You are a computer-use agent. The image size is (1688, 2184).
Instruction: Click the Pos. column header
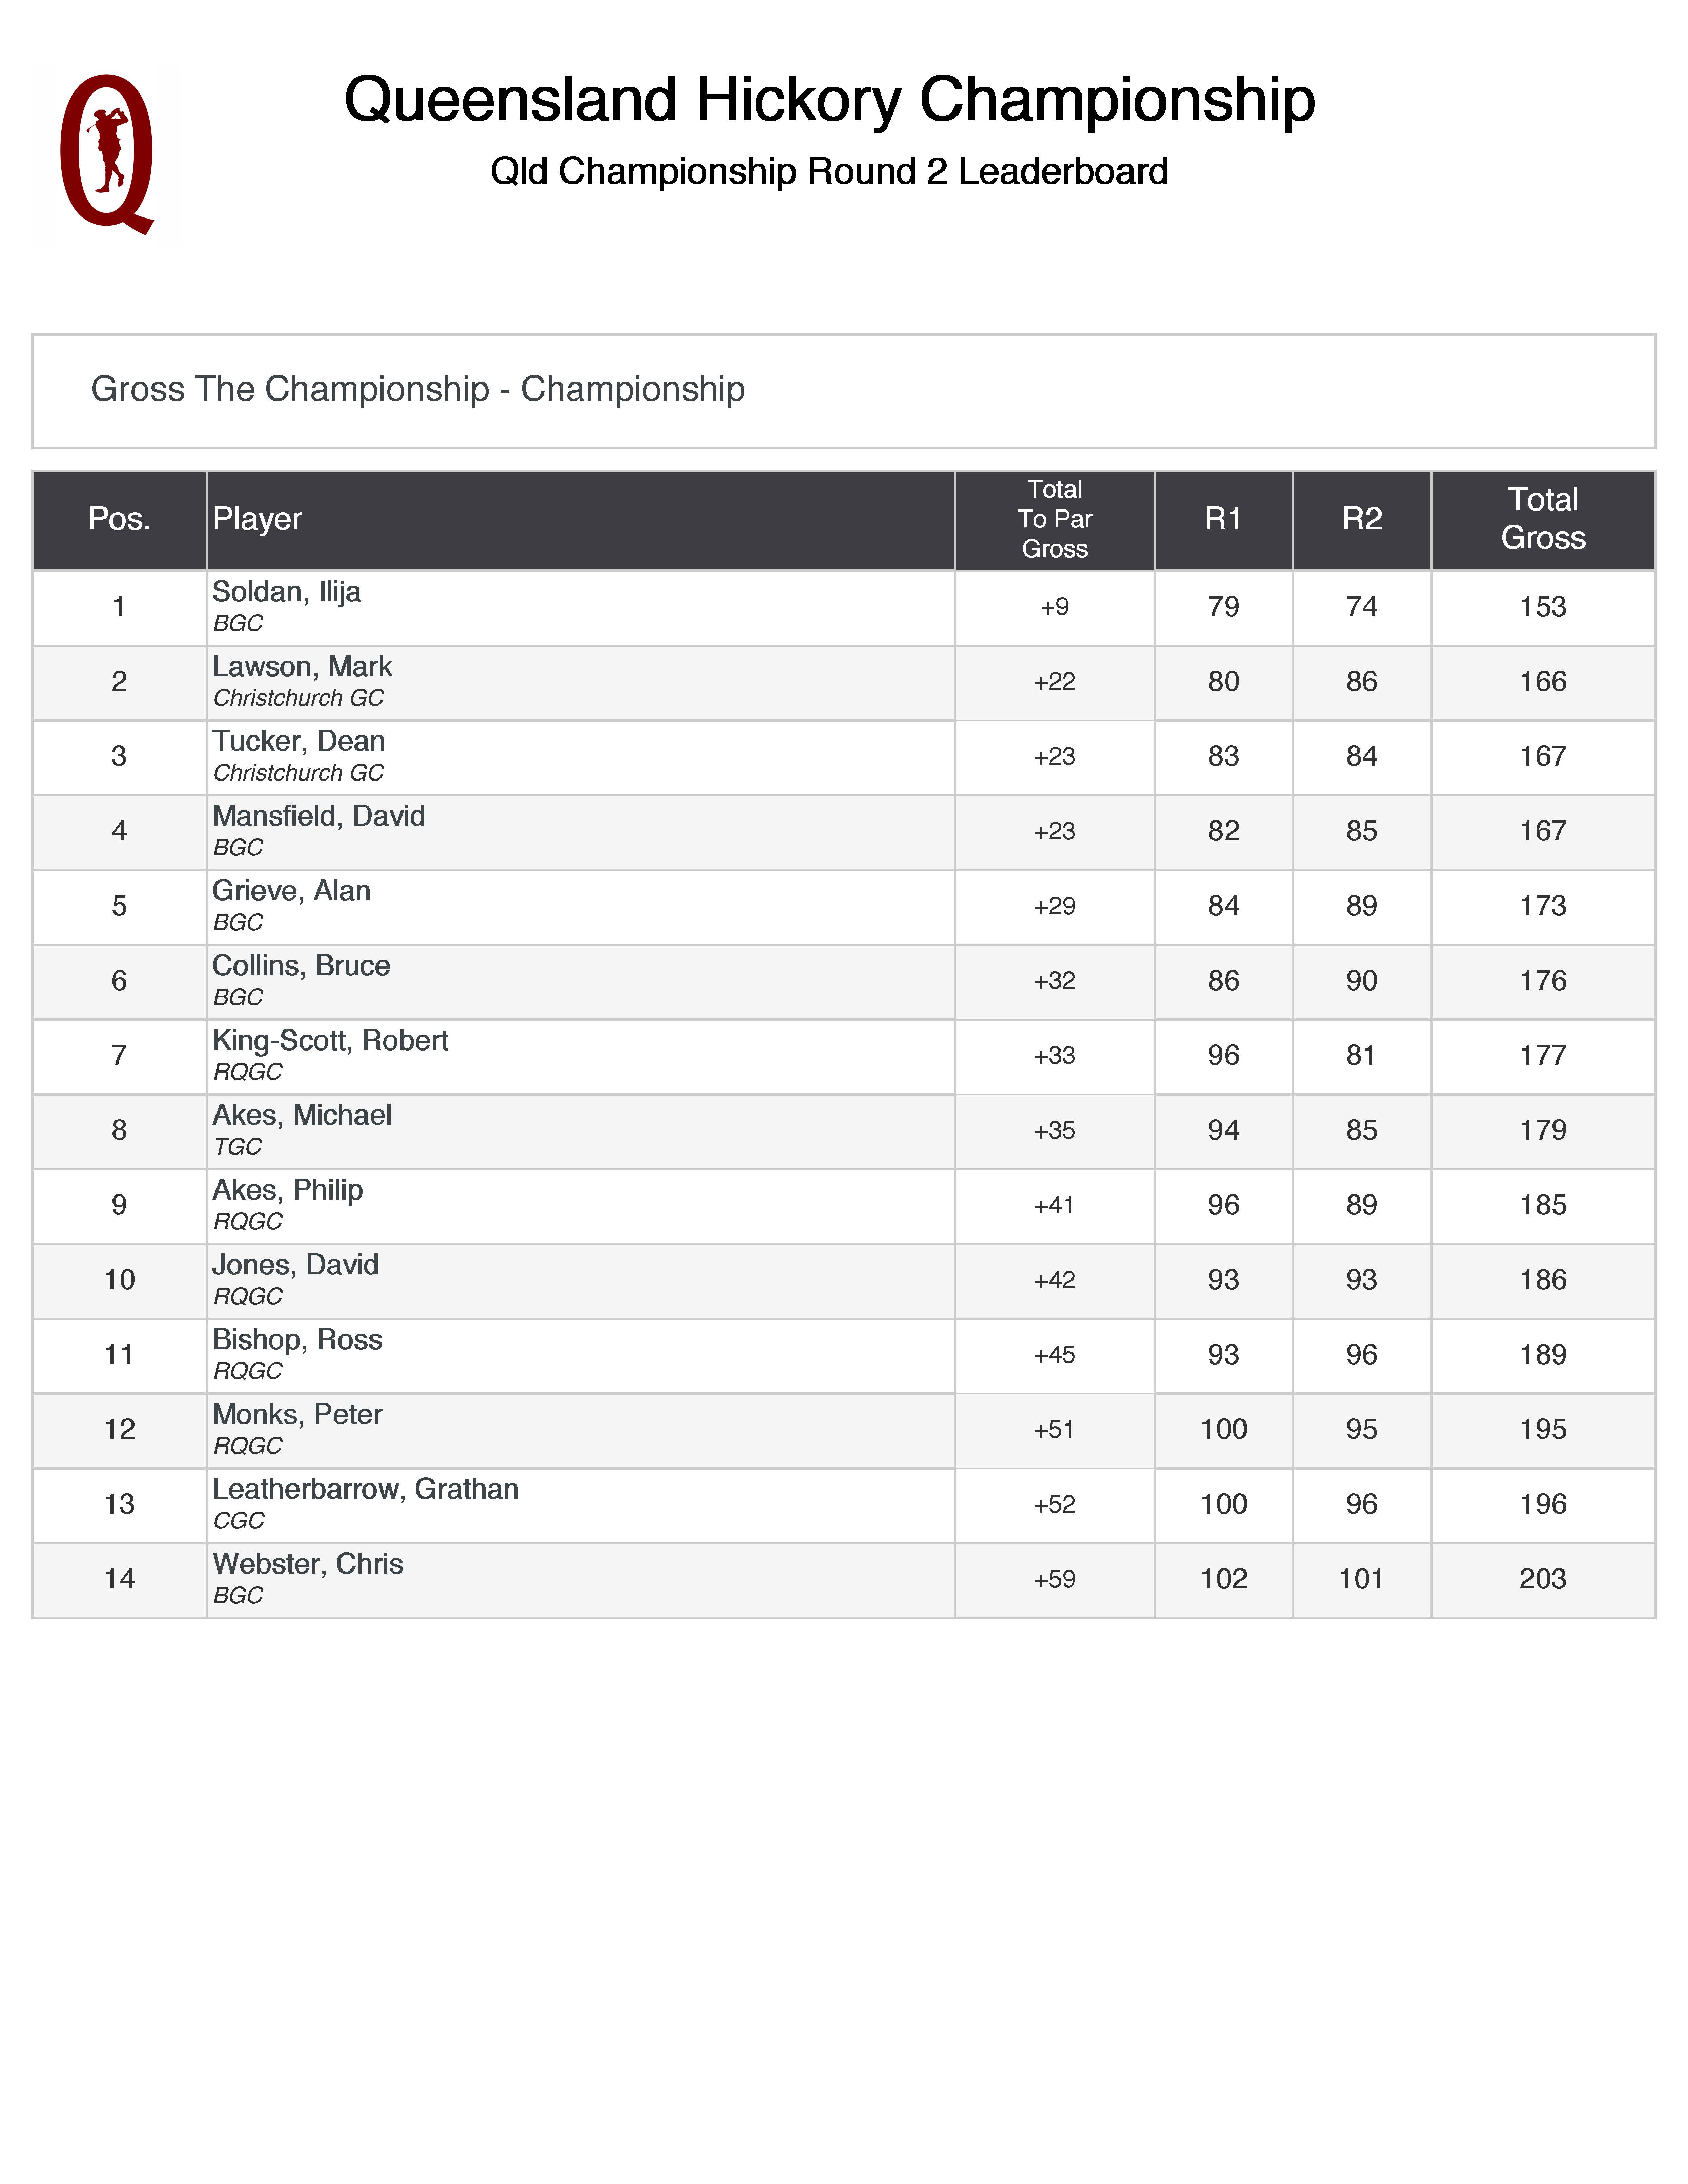pos(119,519)
